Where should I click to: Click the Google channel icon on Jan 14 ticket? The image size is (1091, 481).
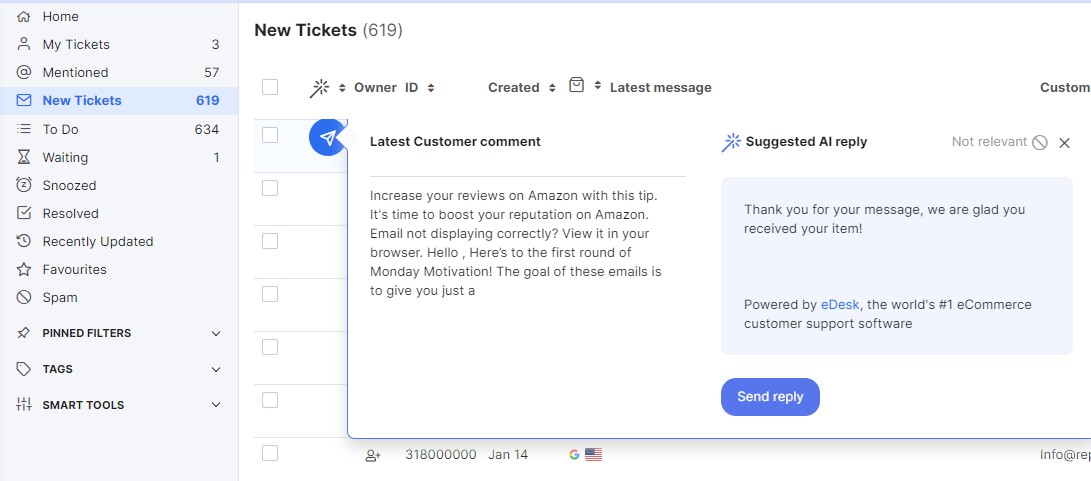point(574,455)
